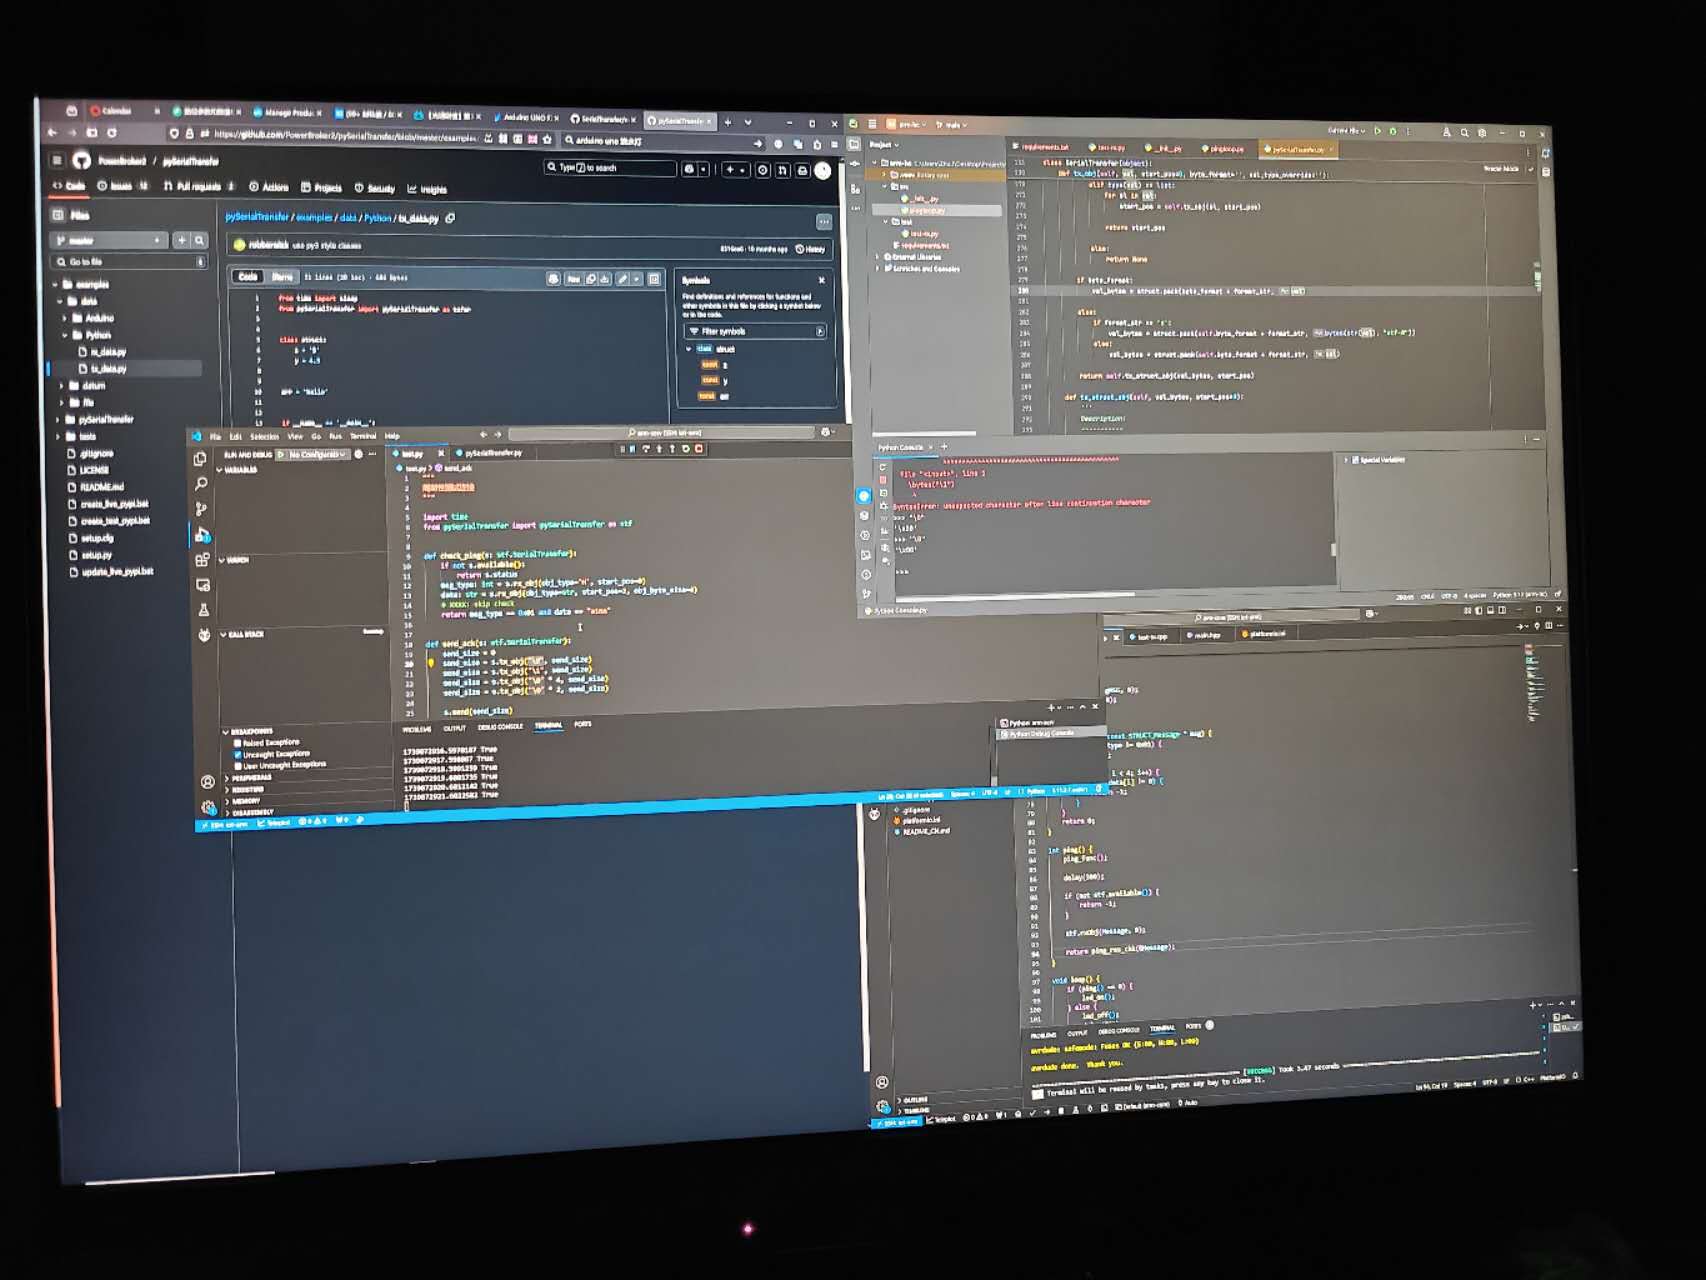Add new Python Console tab in PyCharm

(944, 446)
